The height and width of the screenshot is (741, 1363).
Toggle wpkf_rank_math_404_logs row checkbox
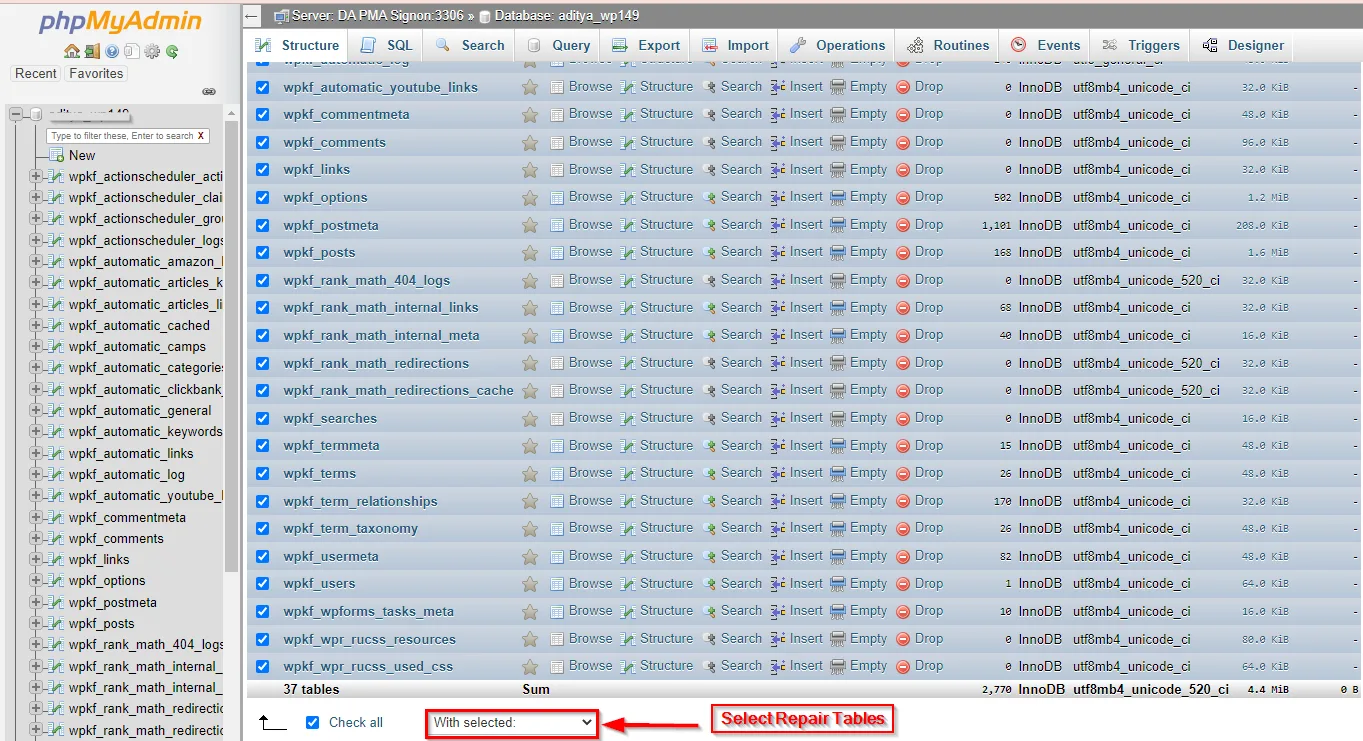tap(263, 280)
